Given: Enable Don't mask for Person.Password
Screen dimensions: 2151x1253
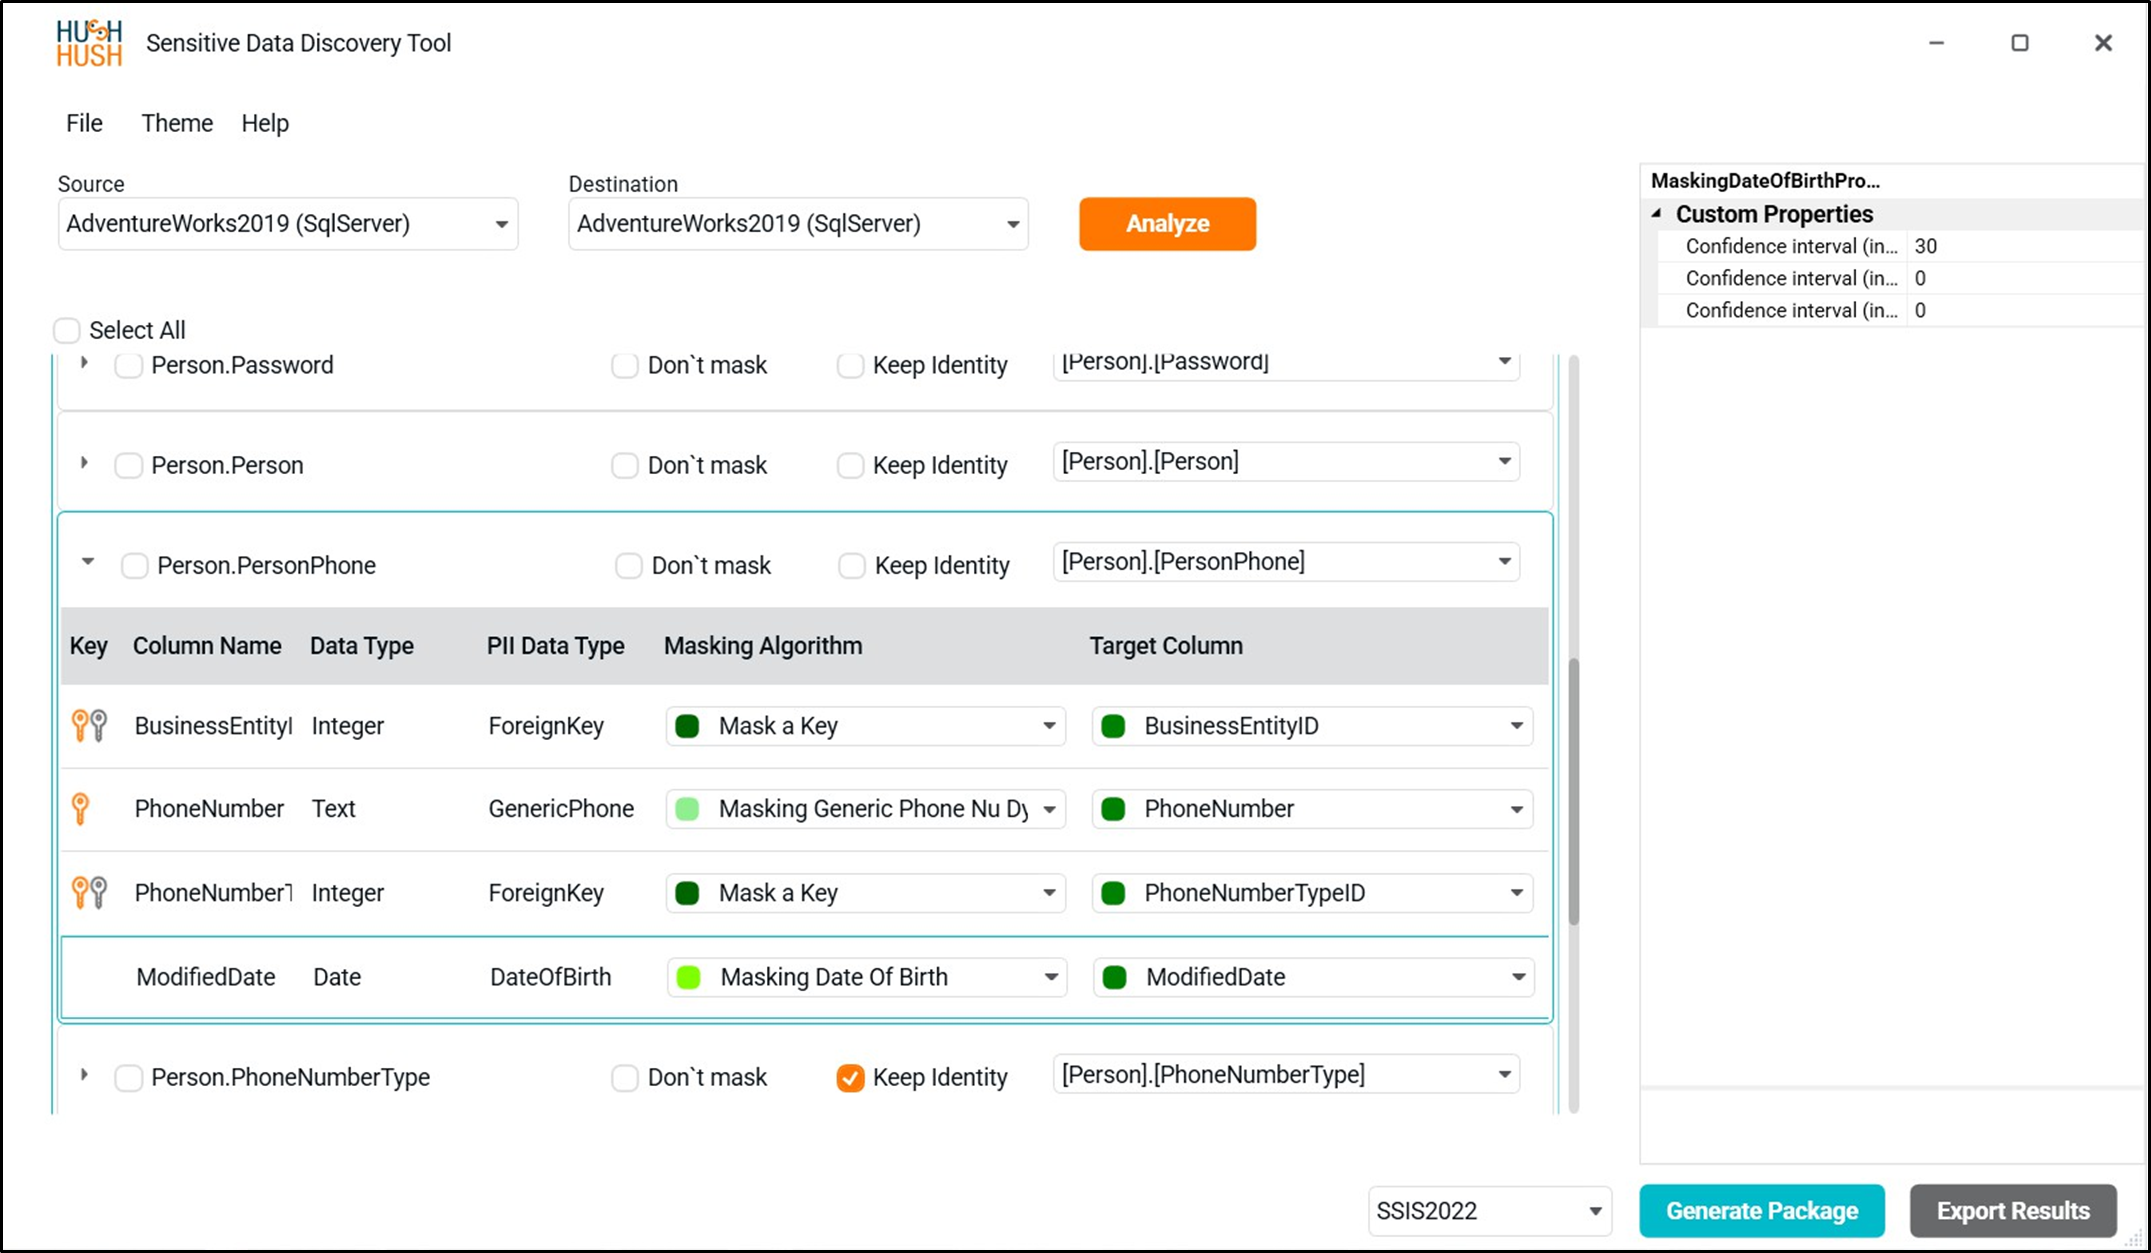Looking at the screenshot, I should pos(625,365).
